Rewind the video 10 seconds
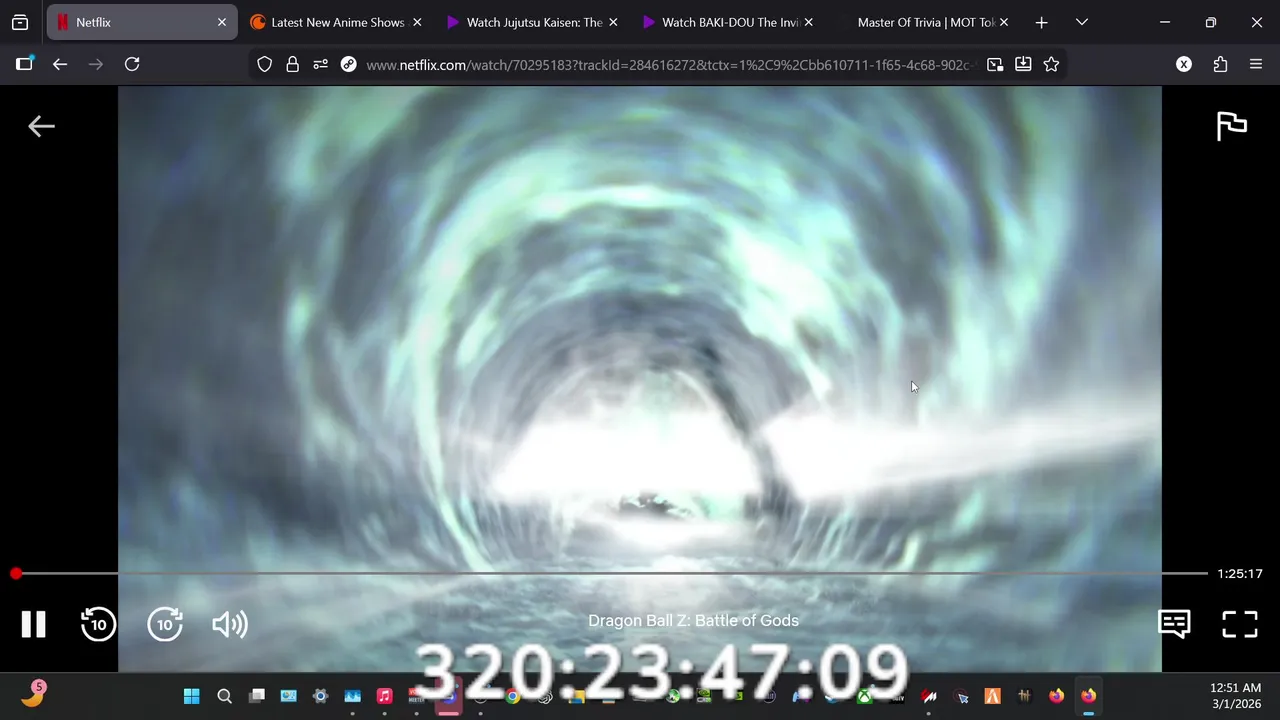Viewport: 1280px width, 720px height. [98, 624]
